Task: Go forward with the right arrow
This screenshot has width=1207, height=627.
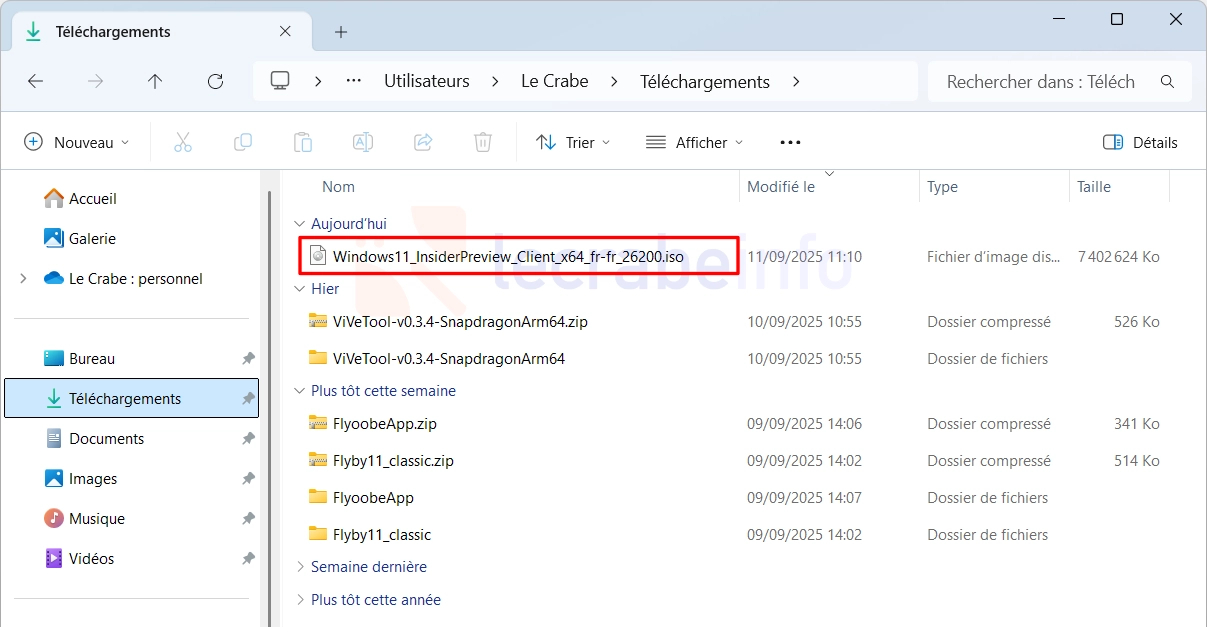Action: 96,82
